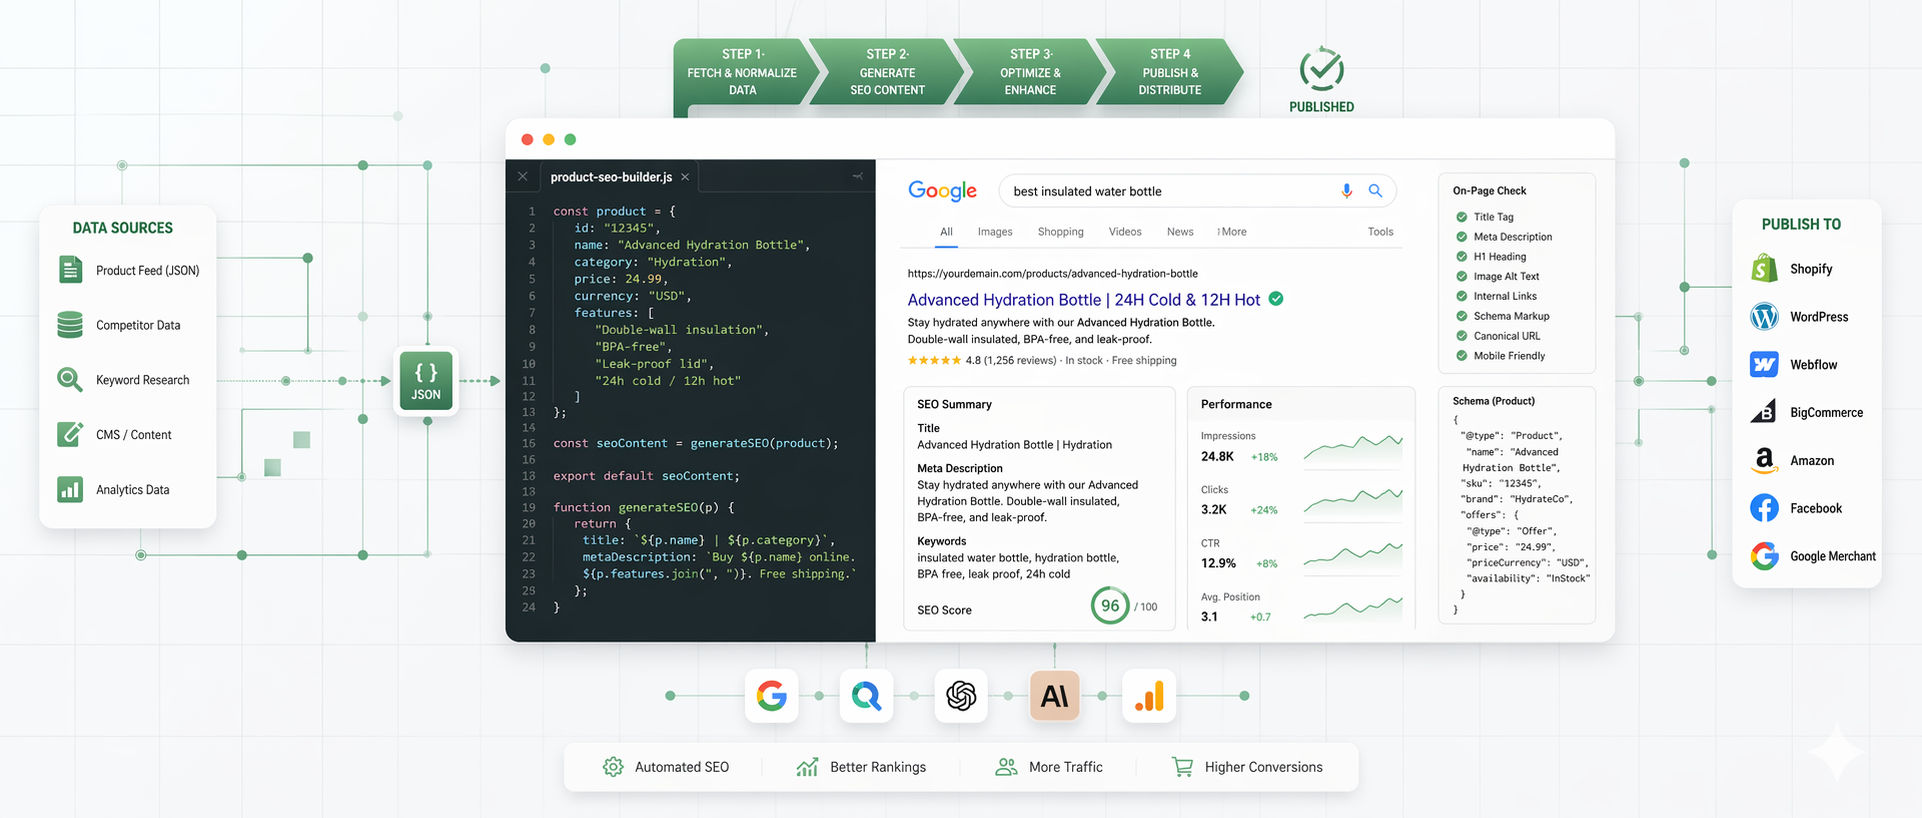The height and width of the screenshot is (818, 1922).
Task: Toggle the Mobile Friendly check item
Action: [x=1500, y=356]
